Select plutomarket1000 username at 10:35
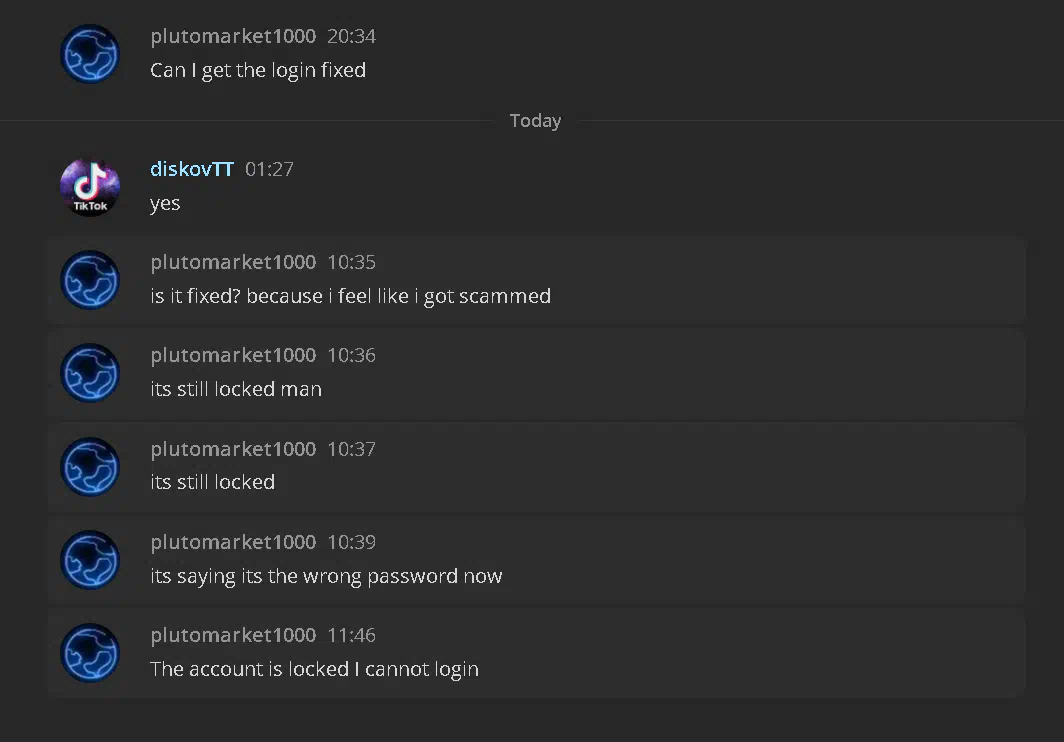Image resolution: width=1064 pixels, height=742 pixels. point(233,262)
